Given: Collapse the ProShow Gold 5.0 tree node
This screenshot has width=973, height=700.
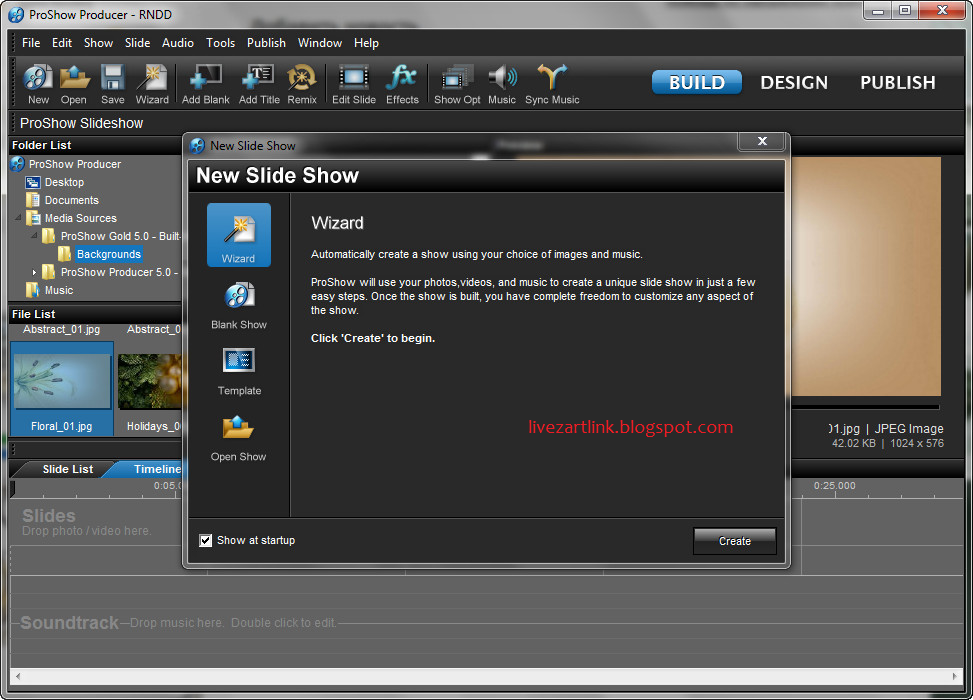Looking at the screenshot, I should pyautogui.click(x=34, y=236).
